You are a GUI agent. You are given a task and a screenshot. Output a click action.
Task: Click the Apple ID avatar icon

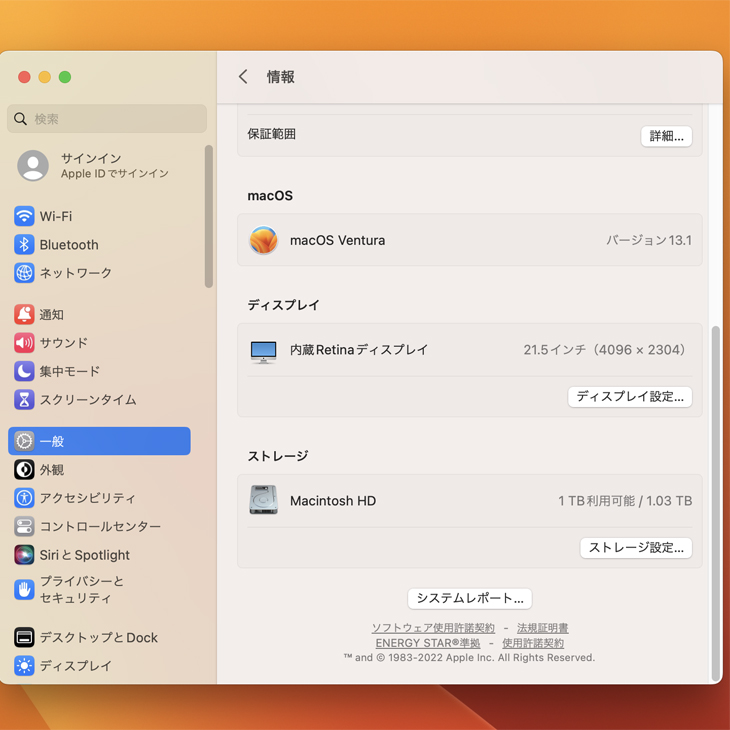pos(33,165)
